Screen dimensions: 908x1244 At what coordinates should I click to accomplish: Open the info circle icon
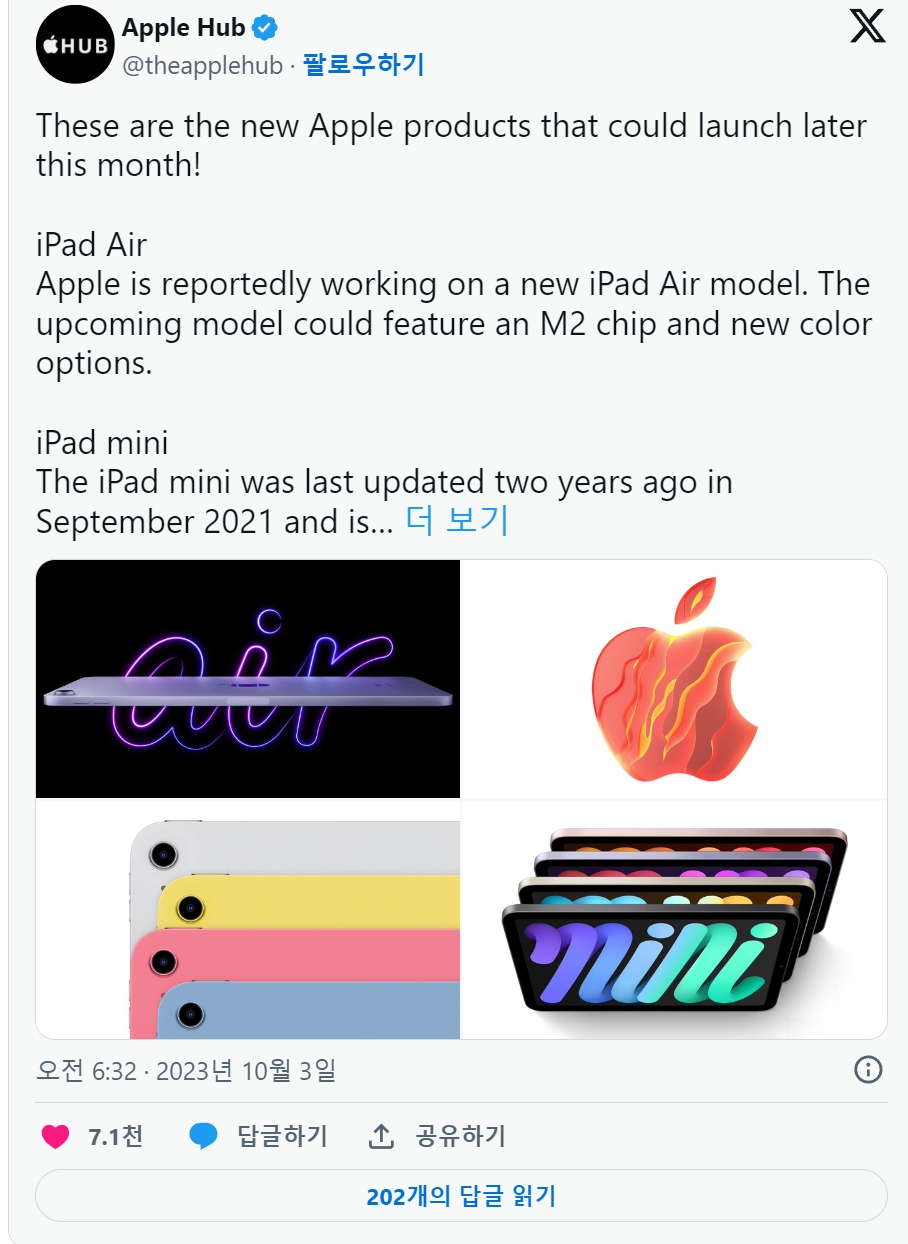coord(868,1070)
